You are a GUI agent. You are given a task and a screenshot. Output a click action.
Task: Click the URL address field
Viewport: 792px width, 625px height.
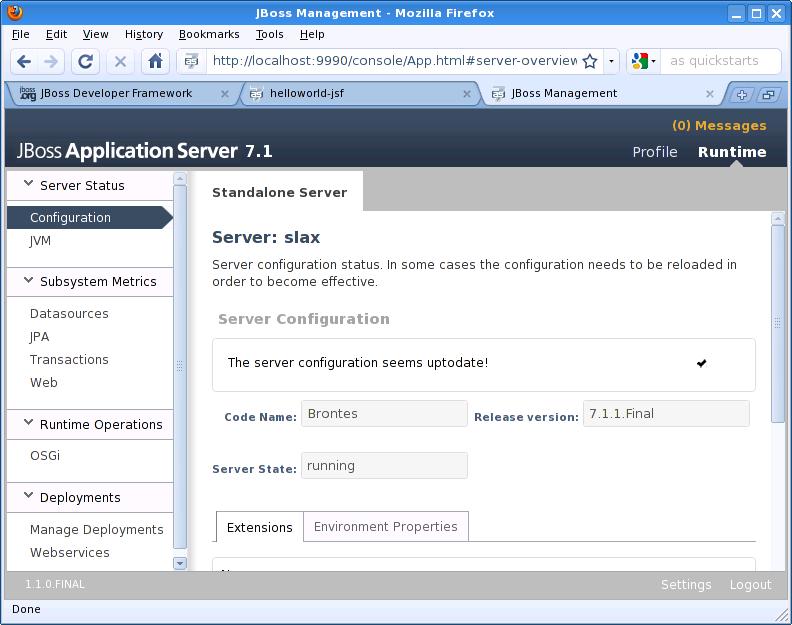click(394, 61)
